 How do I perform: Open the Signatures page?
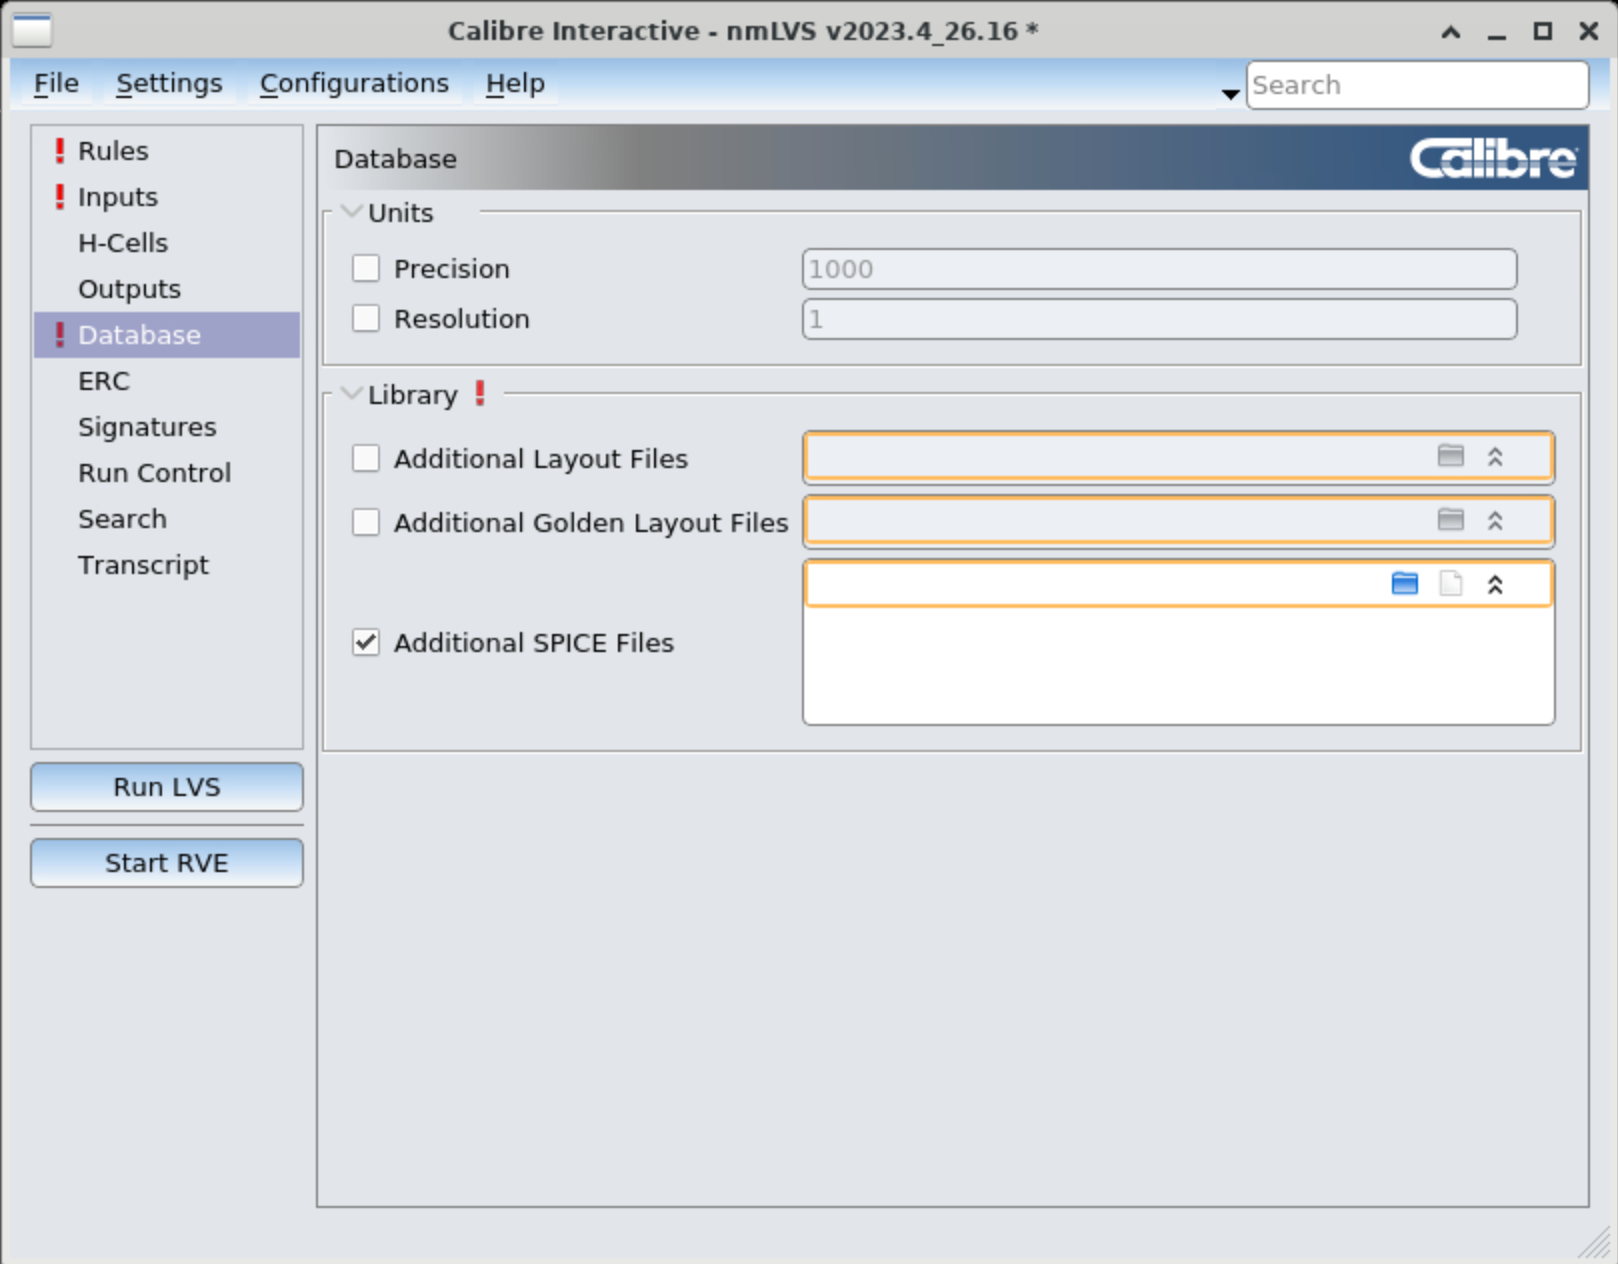tap(167, 427)
